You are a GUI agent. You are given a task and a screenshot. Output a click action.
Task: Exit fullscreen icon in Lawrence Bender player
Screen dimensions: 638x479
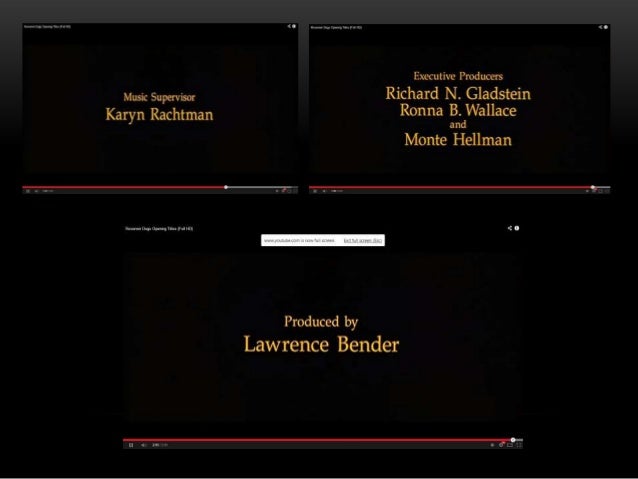click(519, 445)
